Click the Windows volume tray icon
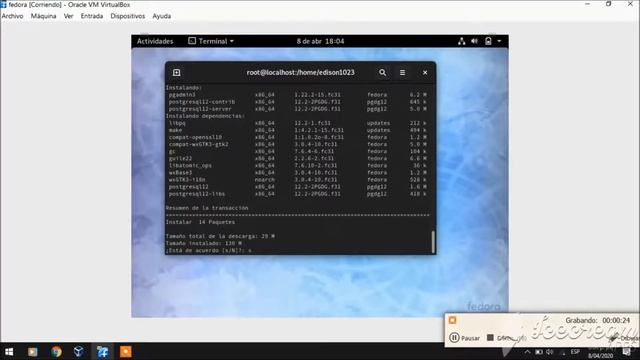This screenshot has width=640, height=360. (x=550, y=352)
